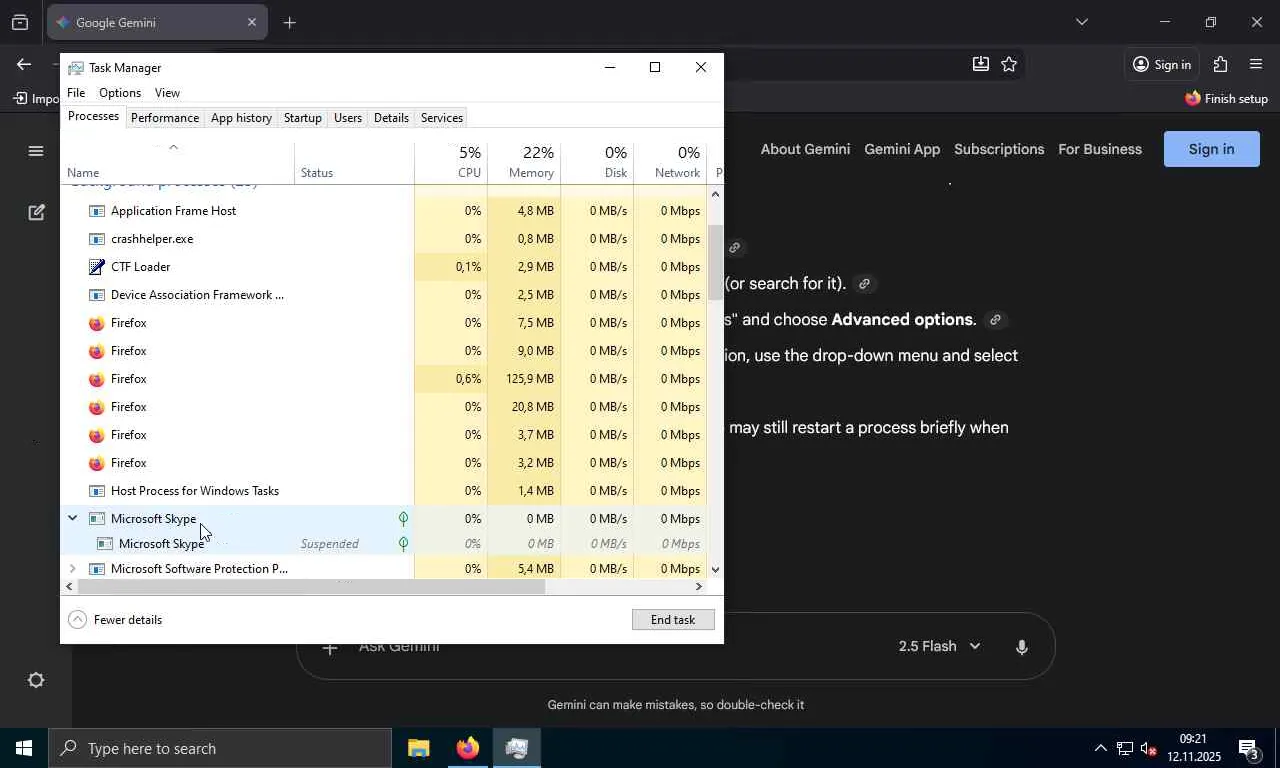Viewport: 1280px width, 768px height.
Task: Open Gemini's main menu hamburger icon
Action: pyautogui.click(x=36, y=151)
